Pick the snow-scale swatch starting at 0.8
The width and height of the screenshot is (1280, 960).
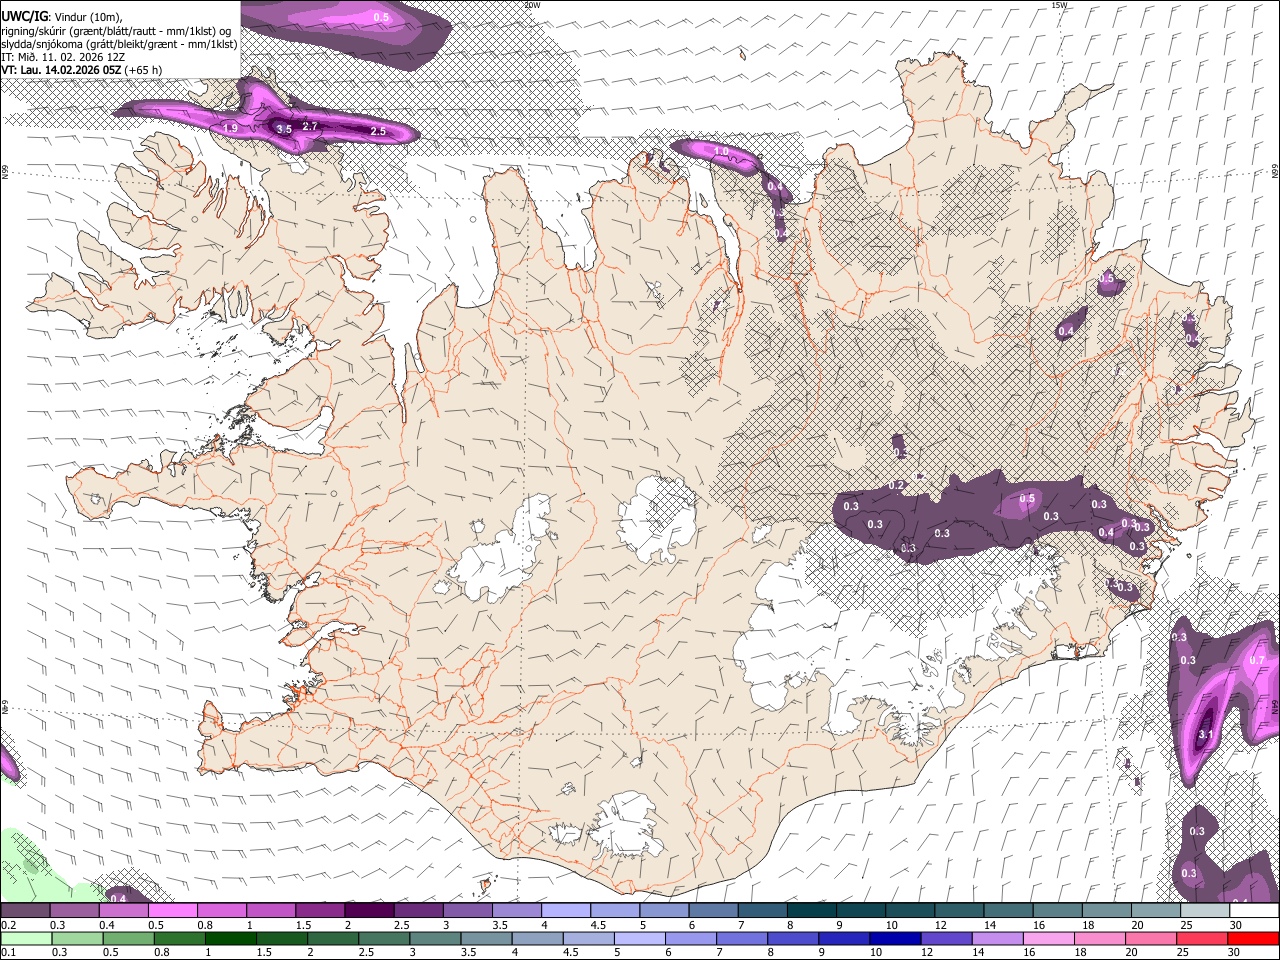click(x=222, y=911)
